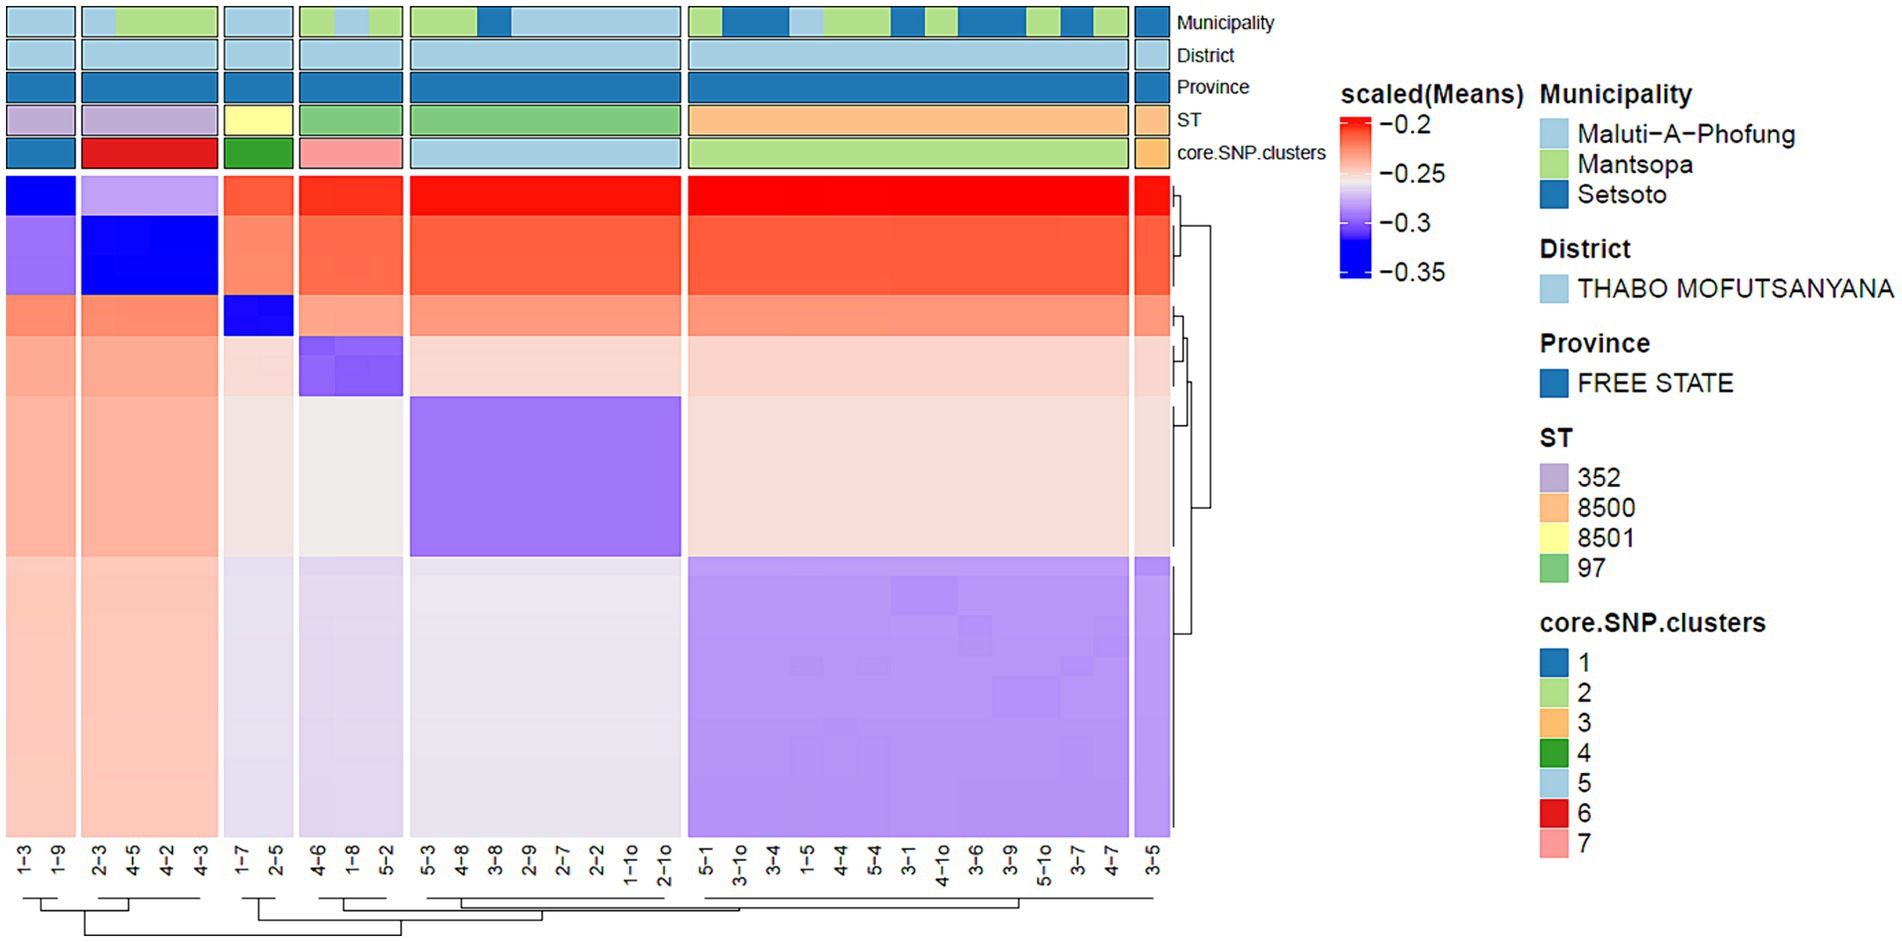This screenshot has width=1902, height=942.
Task: Select the FREE STATE legend swatch
Action: pyautogui.click(x=1554, y=383)
